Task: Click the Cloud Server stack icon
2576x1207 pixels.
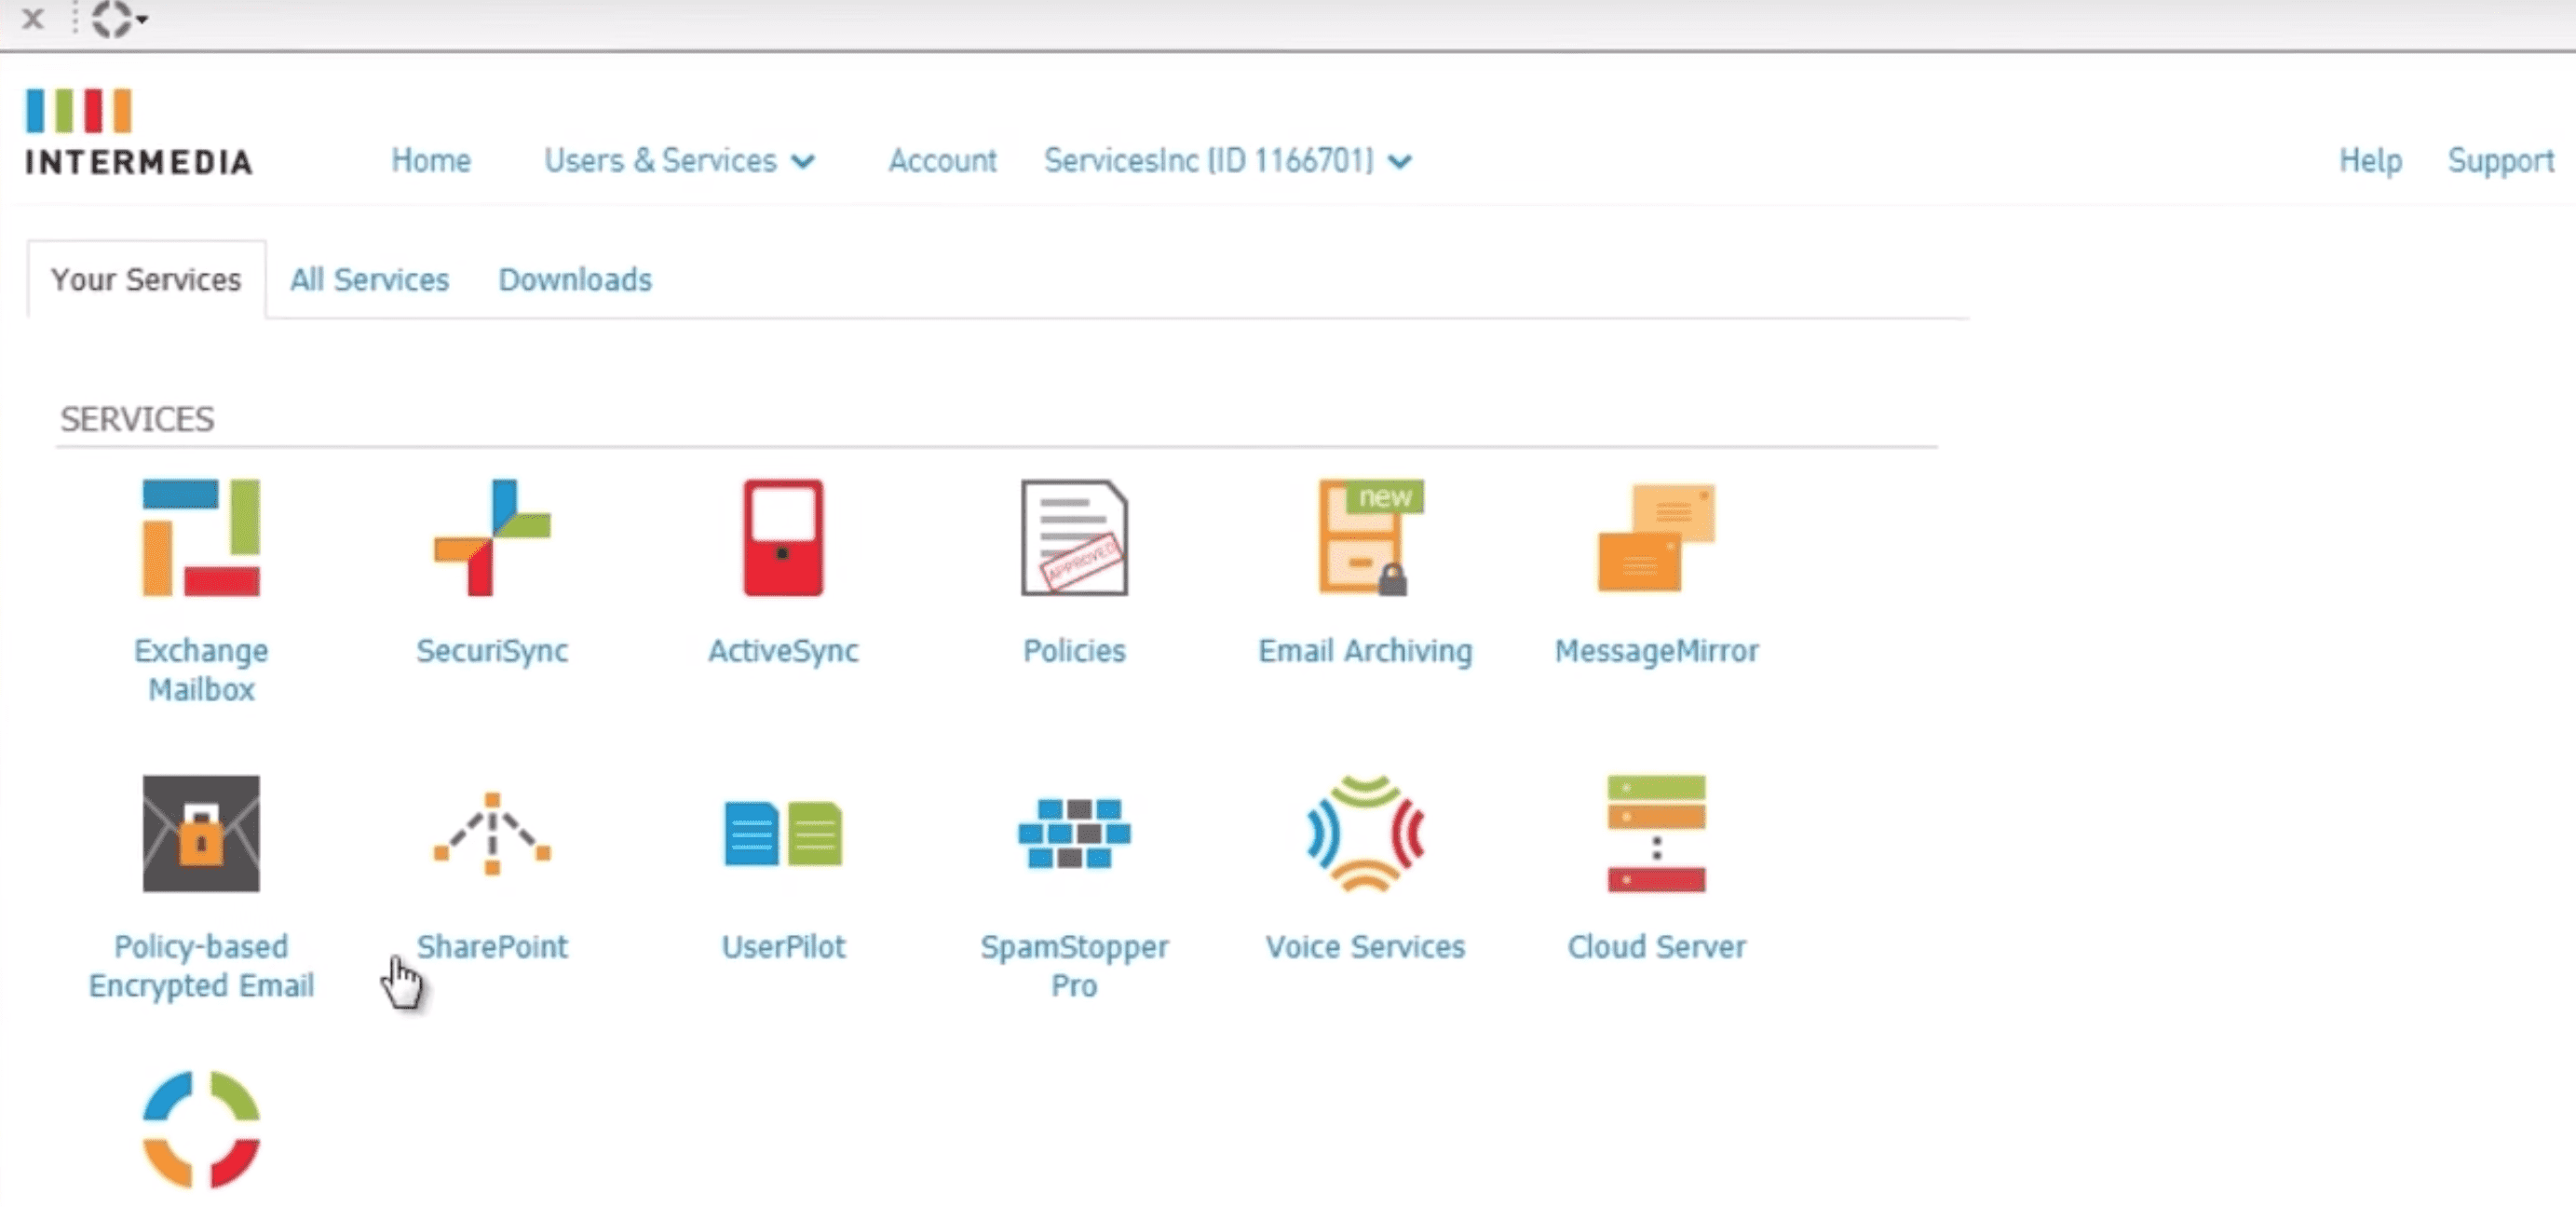Action: point(1656,833)
